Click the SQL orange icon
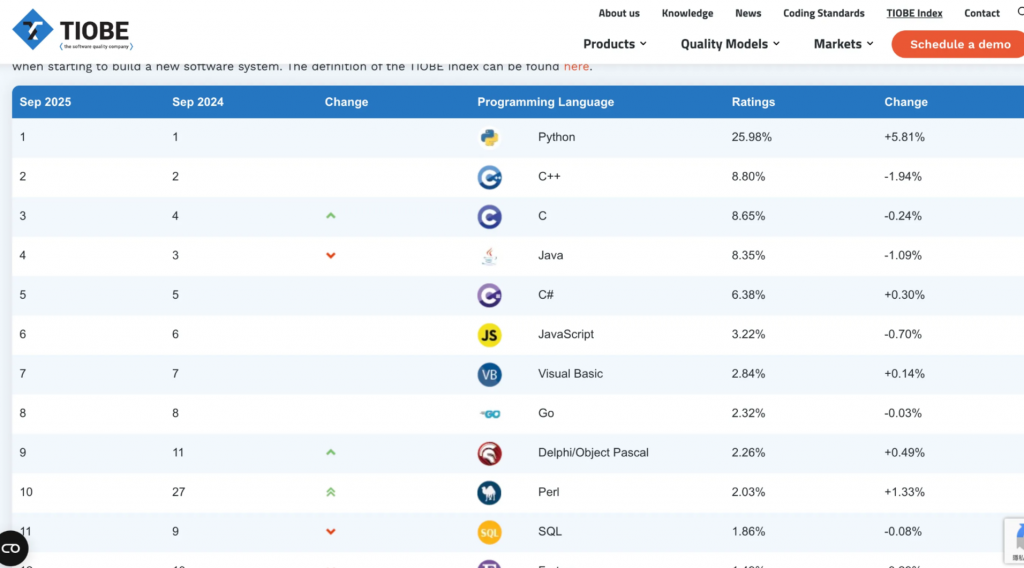This screenshot has width=1024, height=568. coord(489,533)
